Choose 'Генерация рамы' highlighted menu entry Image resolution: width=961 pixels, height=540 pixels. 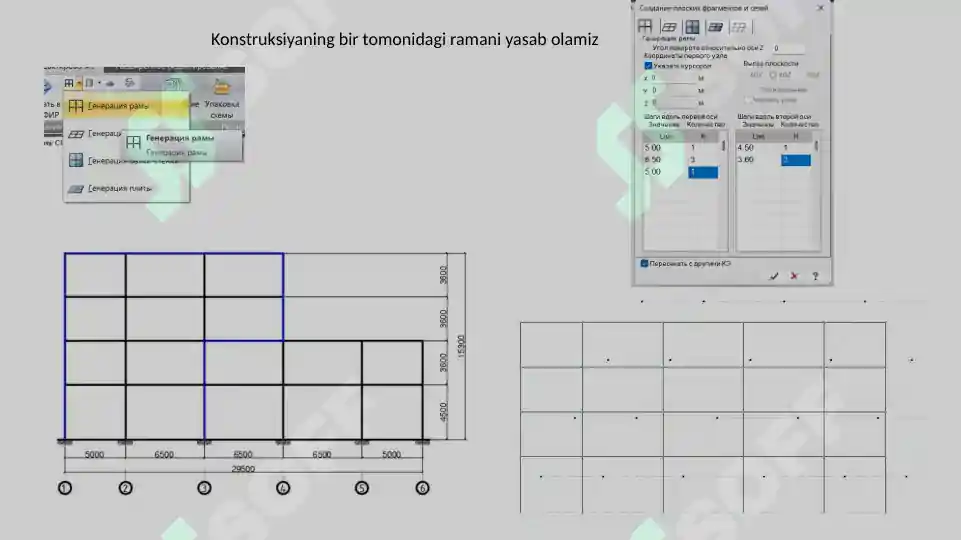tap(126, 106)
